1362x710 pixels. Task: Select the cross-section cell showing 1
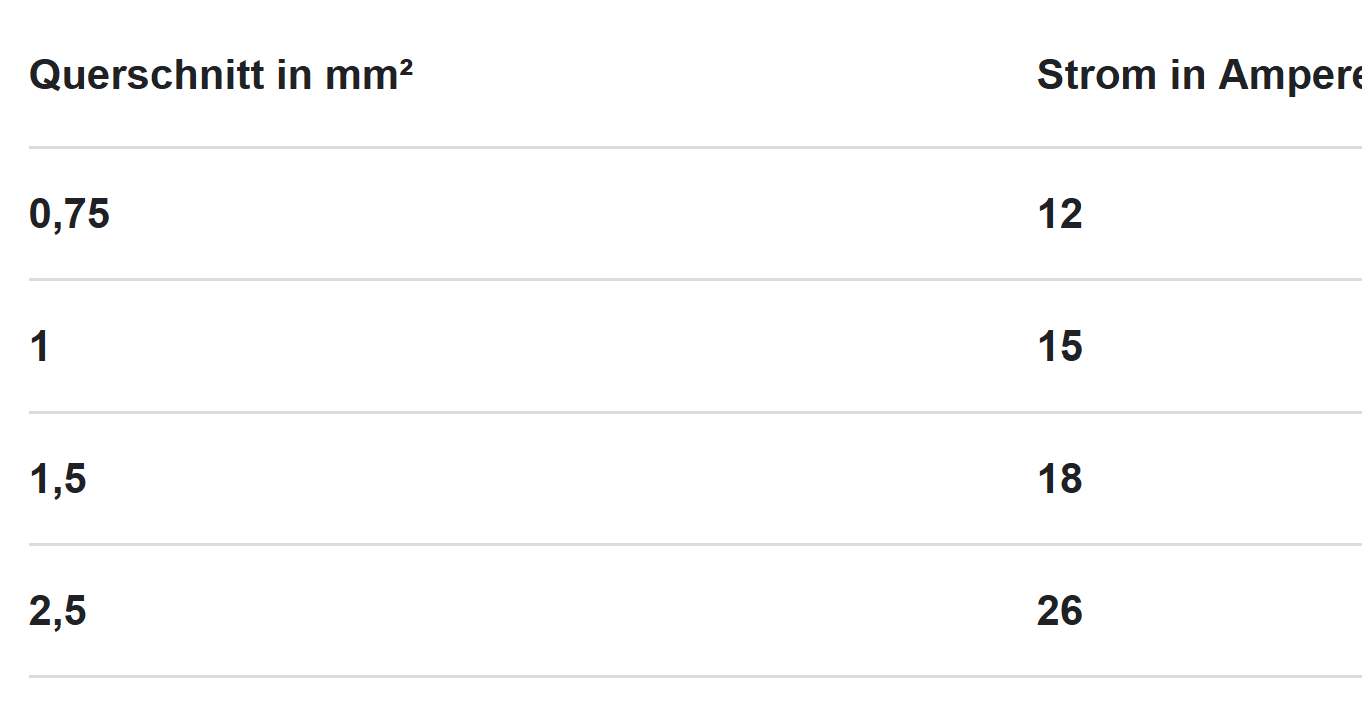39,346
